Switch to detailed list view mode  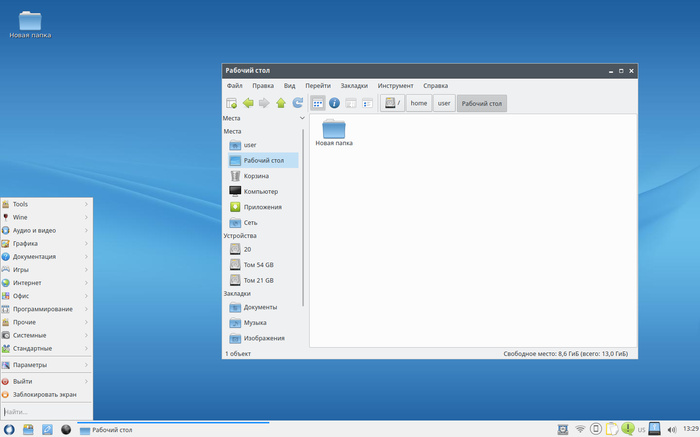367,103
